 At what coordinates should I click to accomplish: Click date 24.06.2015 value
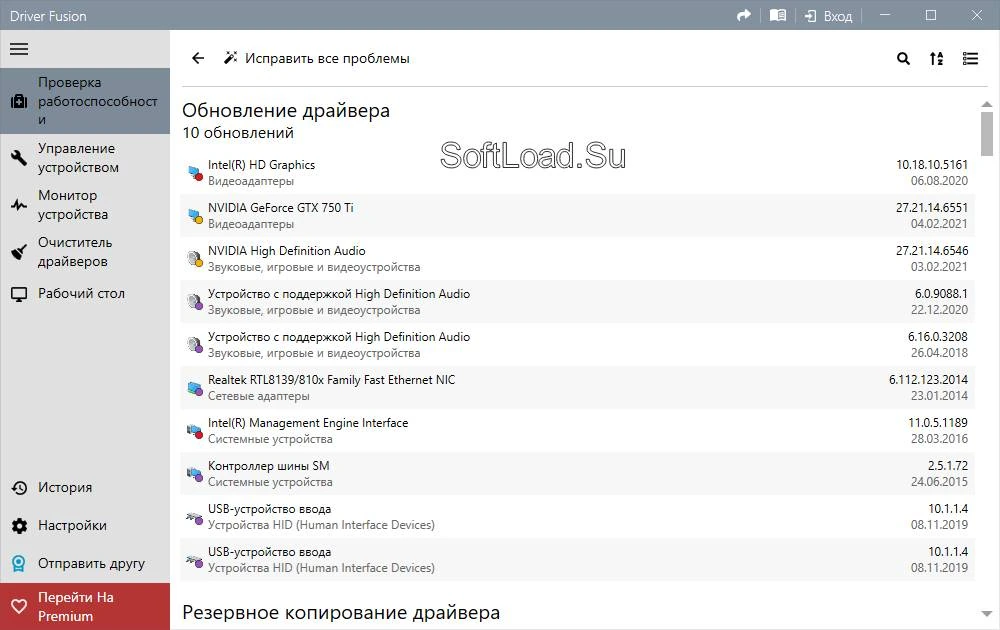(939, 481)
